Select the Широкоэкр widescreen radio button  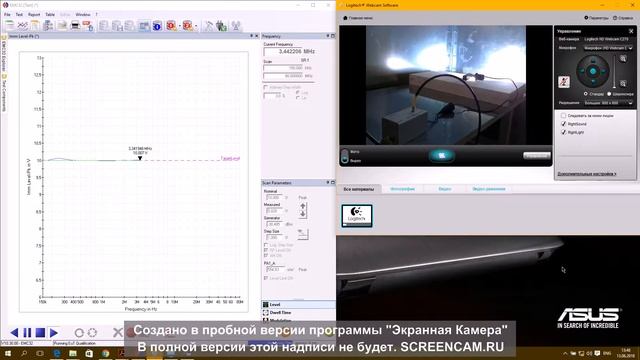(609, 94)
